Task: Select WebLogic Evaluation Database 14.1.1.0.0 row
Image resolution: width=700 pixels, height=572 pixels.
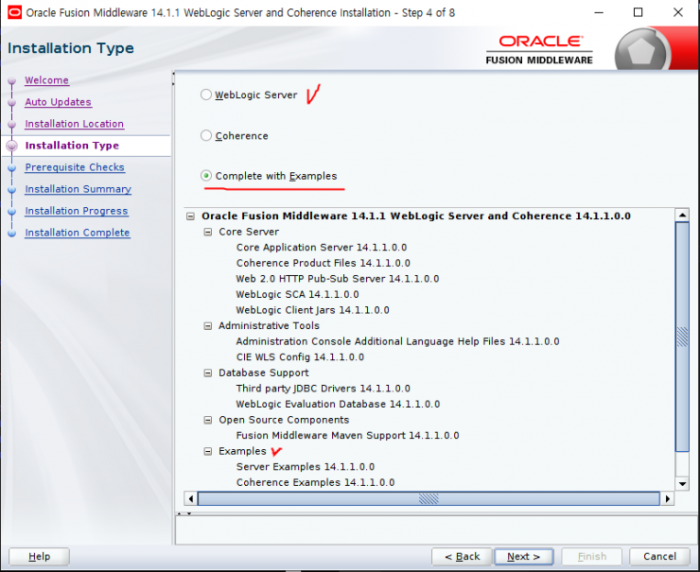Action: pyautogui.click(x=338, y=404)
